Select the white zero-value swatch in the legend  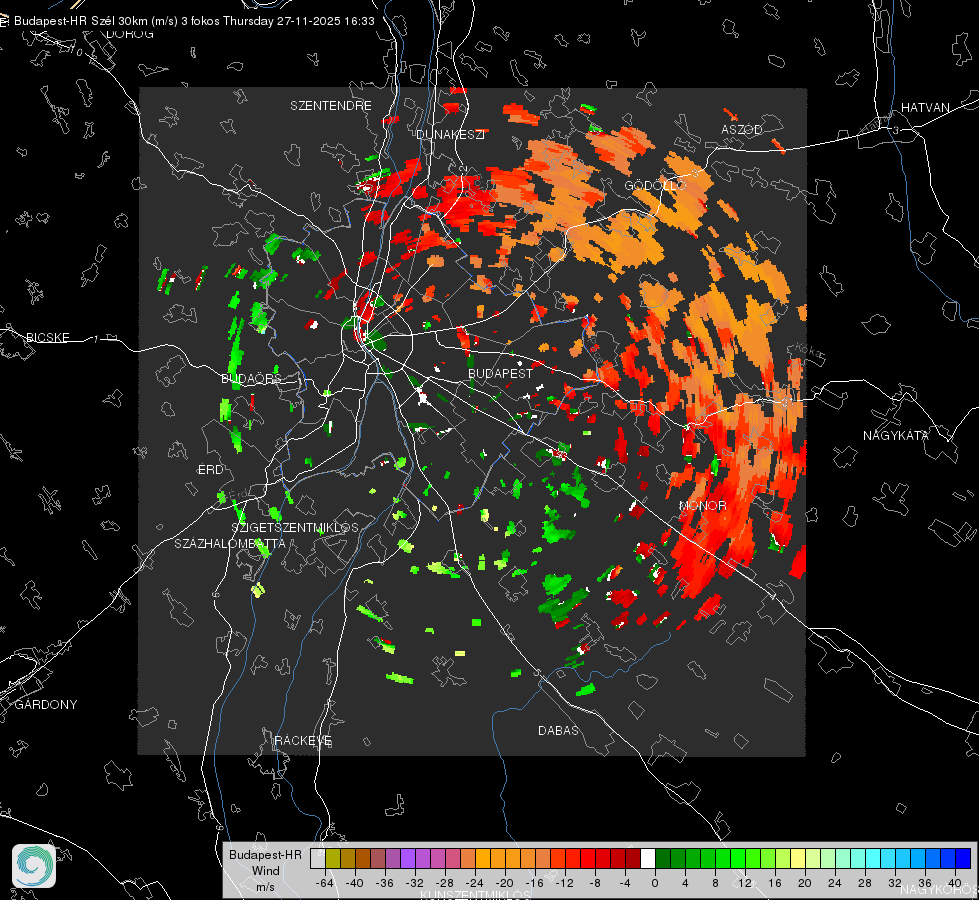pyautogui.click(x=648, y=859)
